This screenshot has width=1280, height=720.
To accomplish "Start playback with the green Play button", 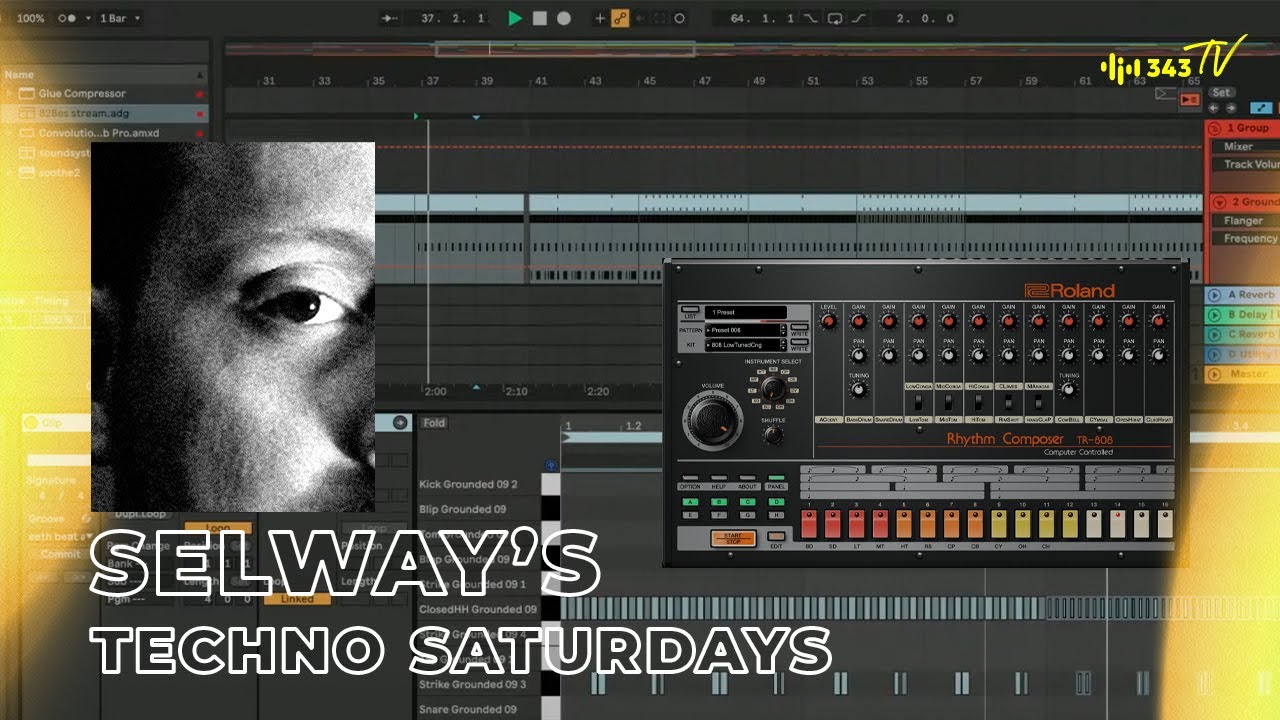I will [515, 18].
